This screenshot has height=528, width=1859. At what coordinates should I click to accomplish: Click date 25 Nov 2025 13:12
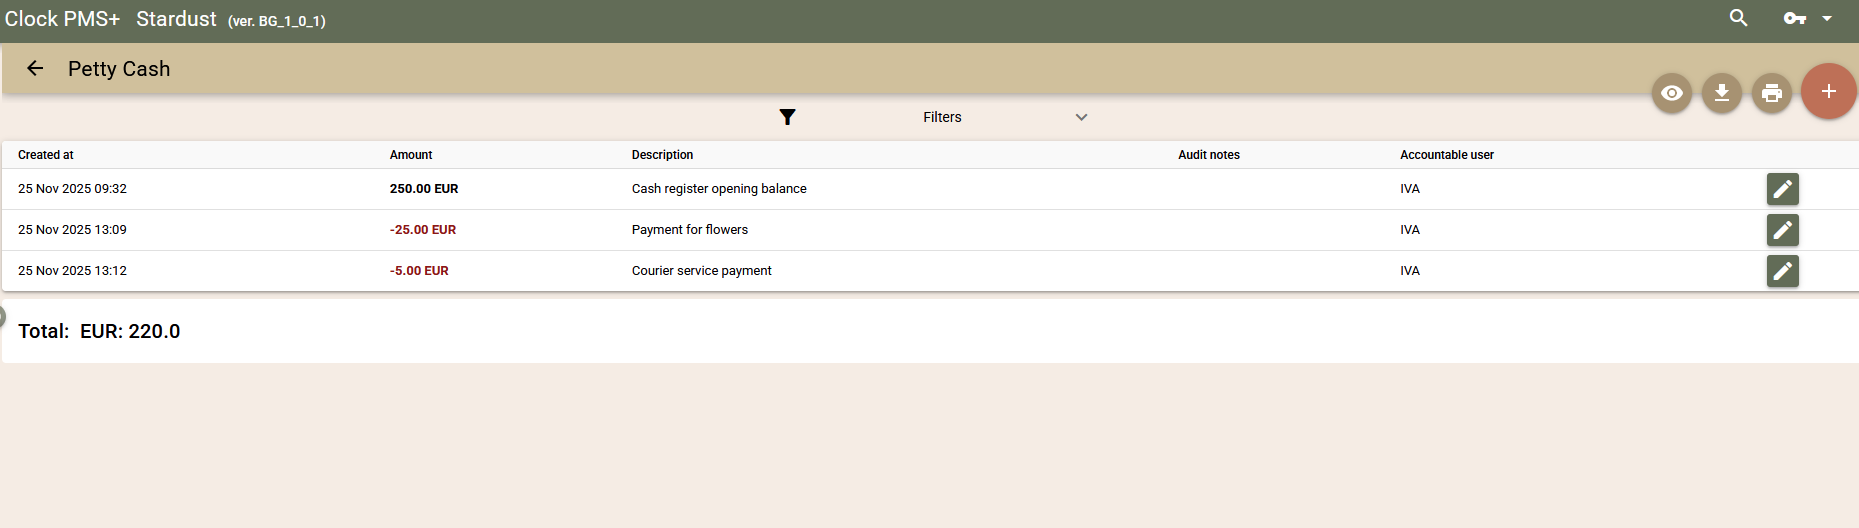click(x=72, y=271)
